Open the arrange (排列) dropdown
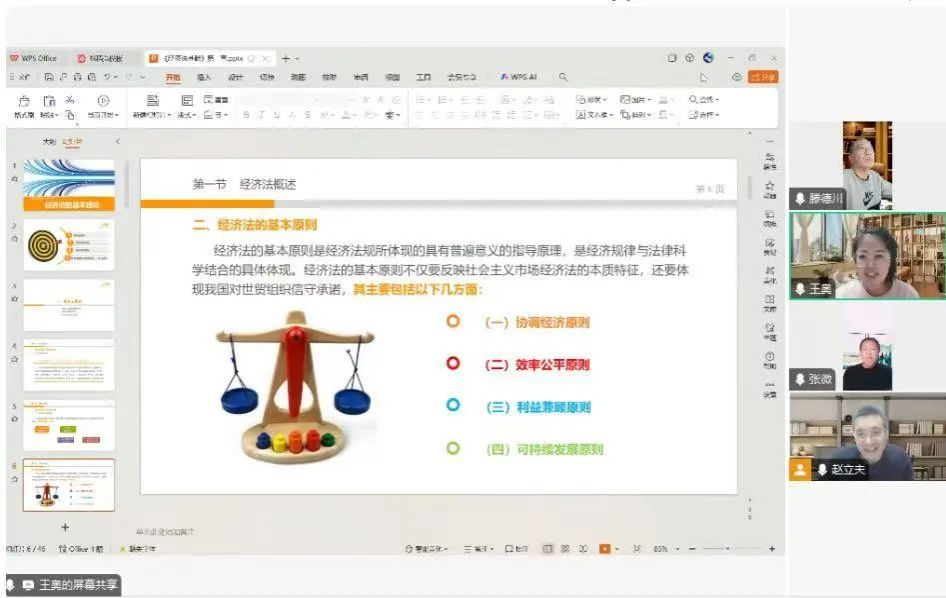Image resolution: width=946 pixels, height=598 pixels. [636, 115]
